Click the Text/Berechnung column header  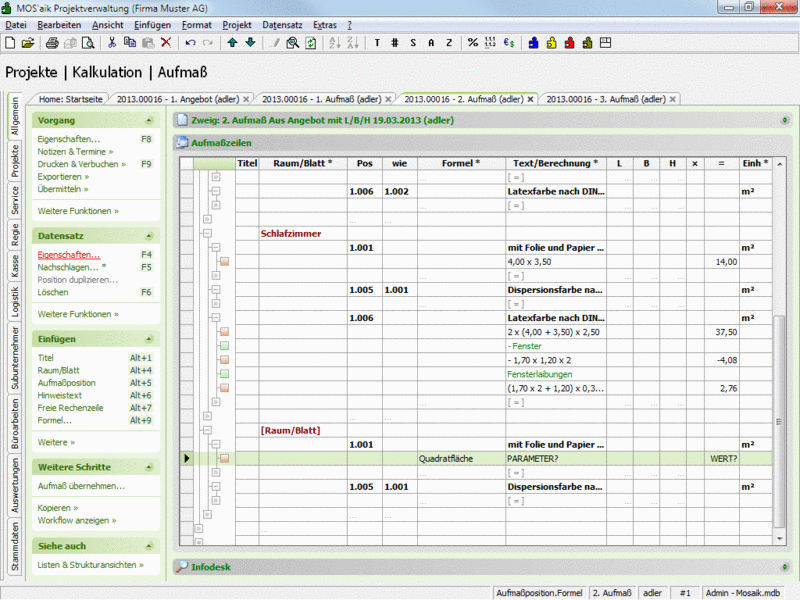point(556,163)
